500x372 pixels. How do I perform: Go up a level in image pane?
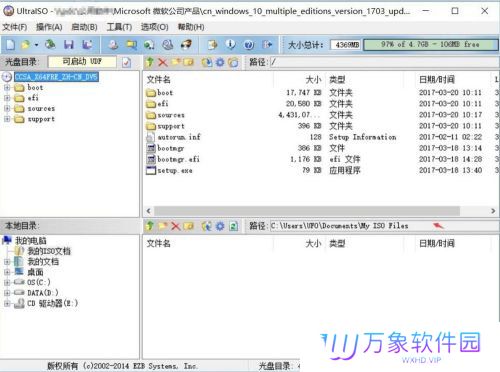[150, 62]
